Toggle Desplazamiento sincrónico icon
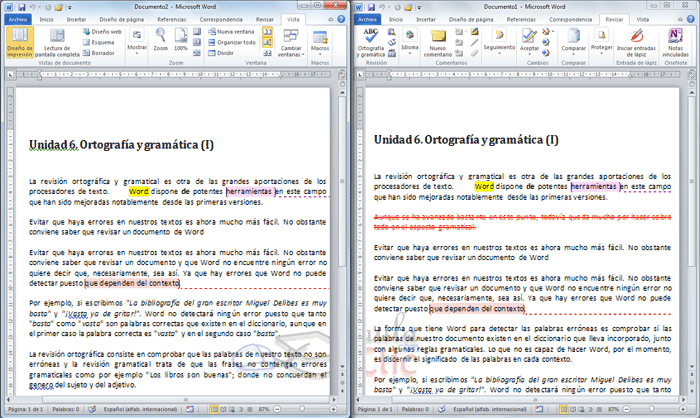700x418 pixels. pyautogui.click(x=267, y=42)
